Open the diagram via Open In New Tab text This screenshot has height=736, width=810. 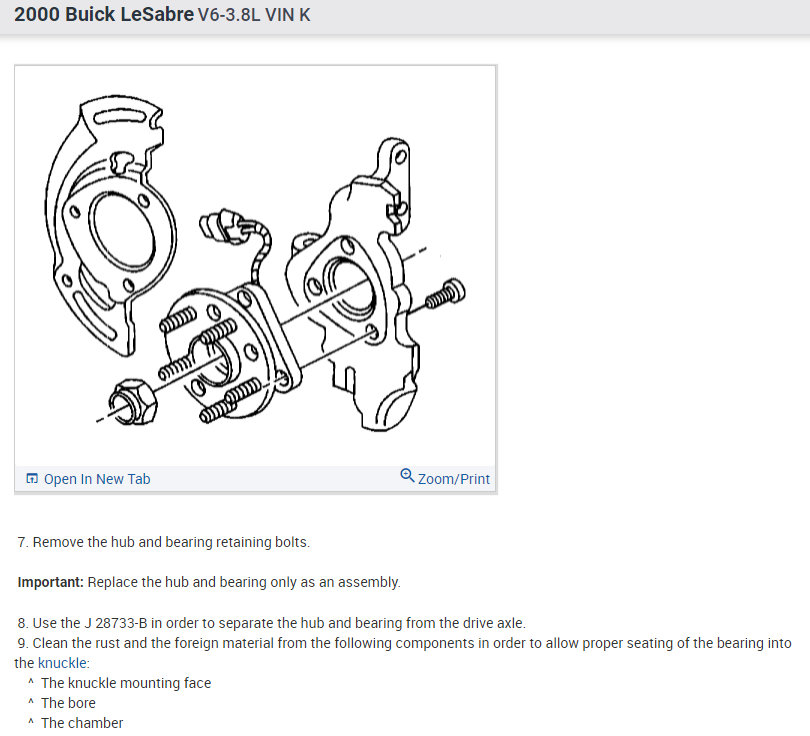(x=97, y=479)
